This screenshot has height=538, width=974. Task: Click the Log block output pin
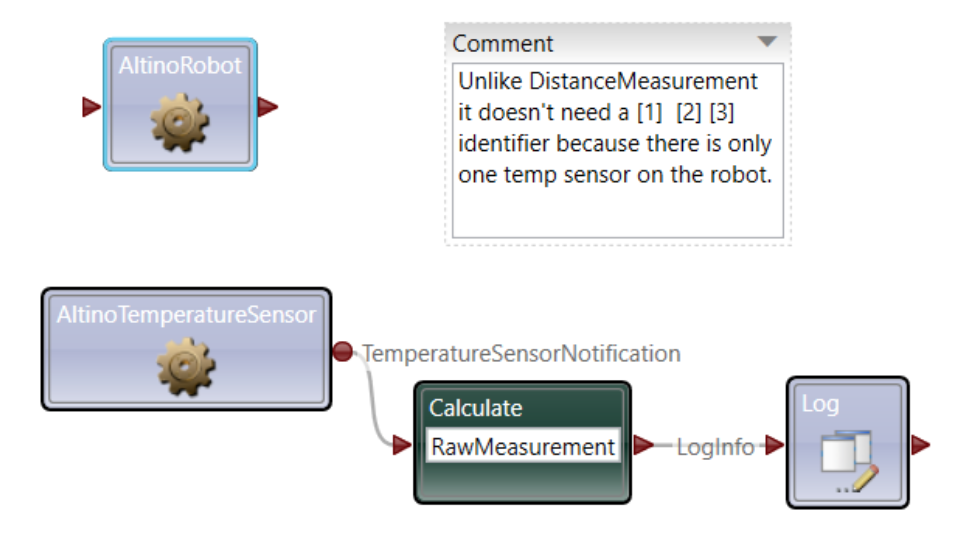coord(921,446)
